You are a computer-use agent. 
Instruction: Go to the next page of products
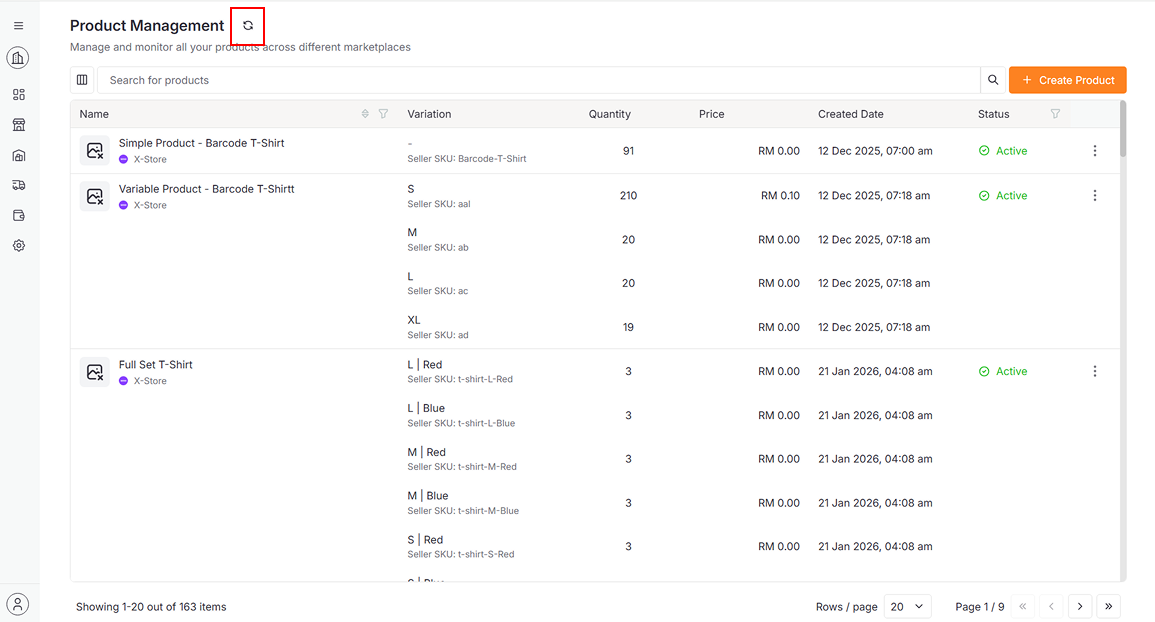[1079, 606]
